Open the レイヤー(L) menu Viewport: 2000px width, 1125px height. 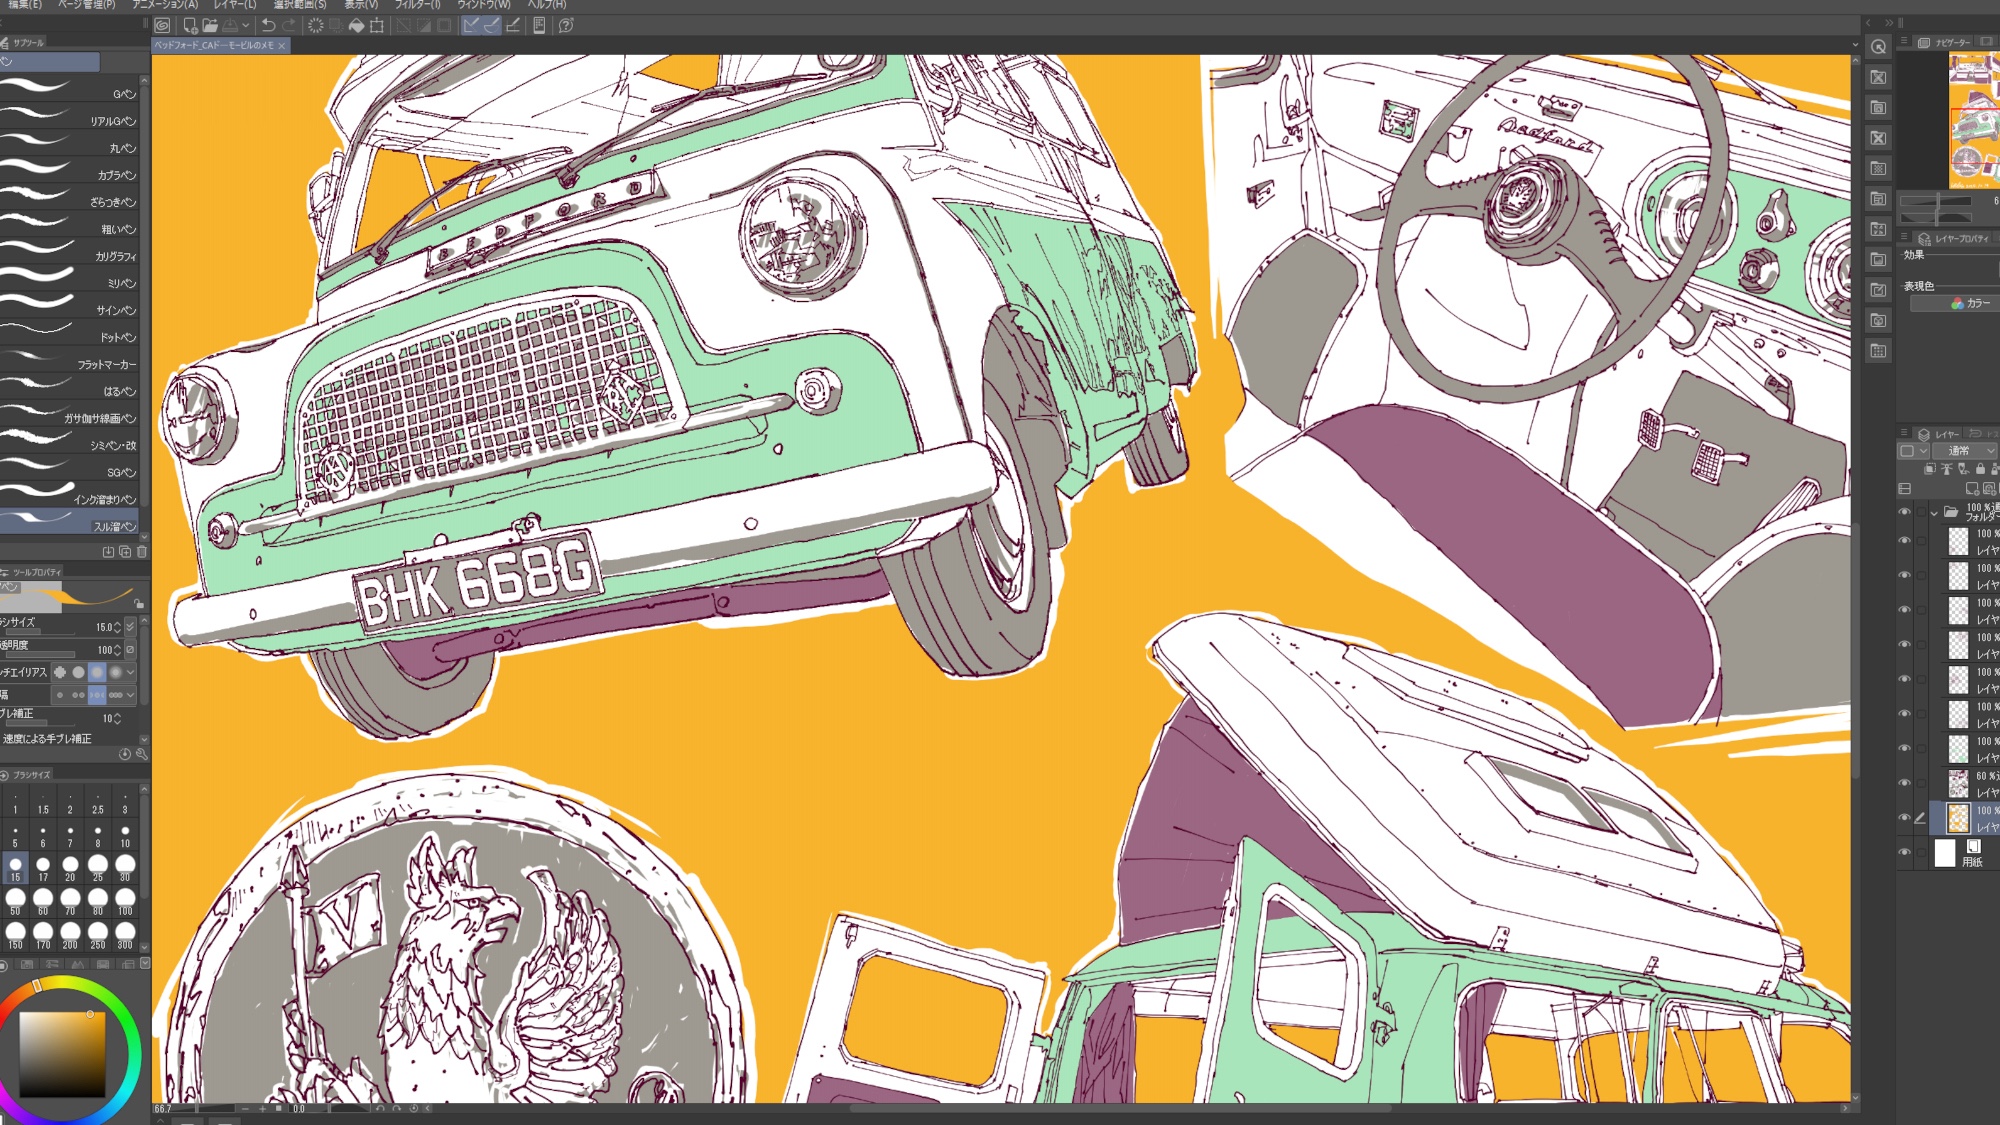click(x=234, y=5)
